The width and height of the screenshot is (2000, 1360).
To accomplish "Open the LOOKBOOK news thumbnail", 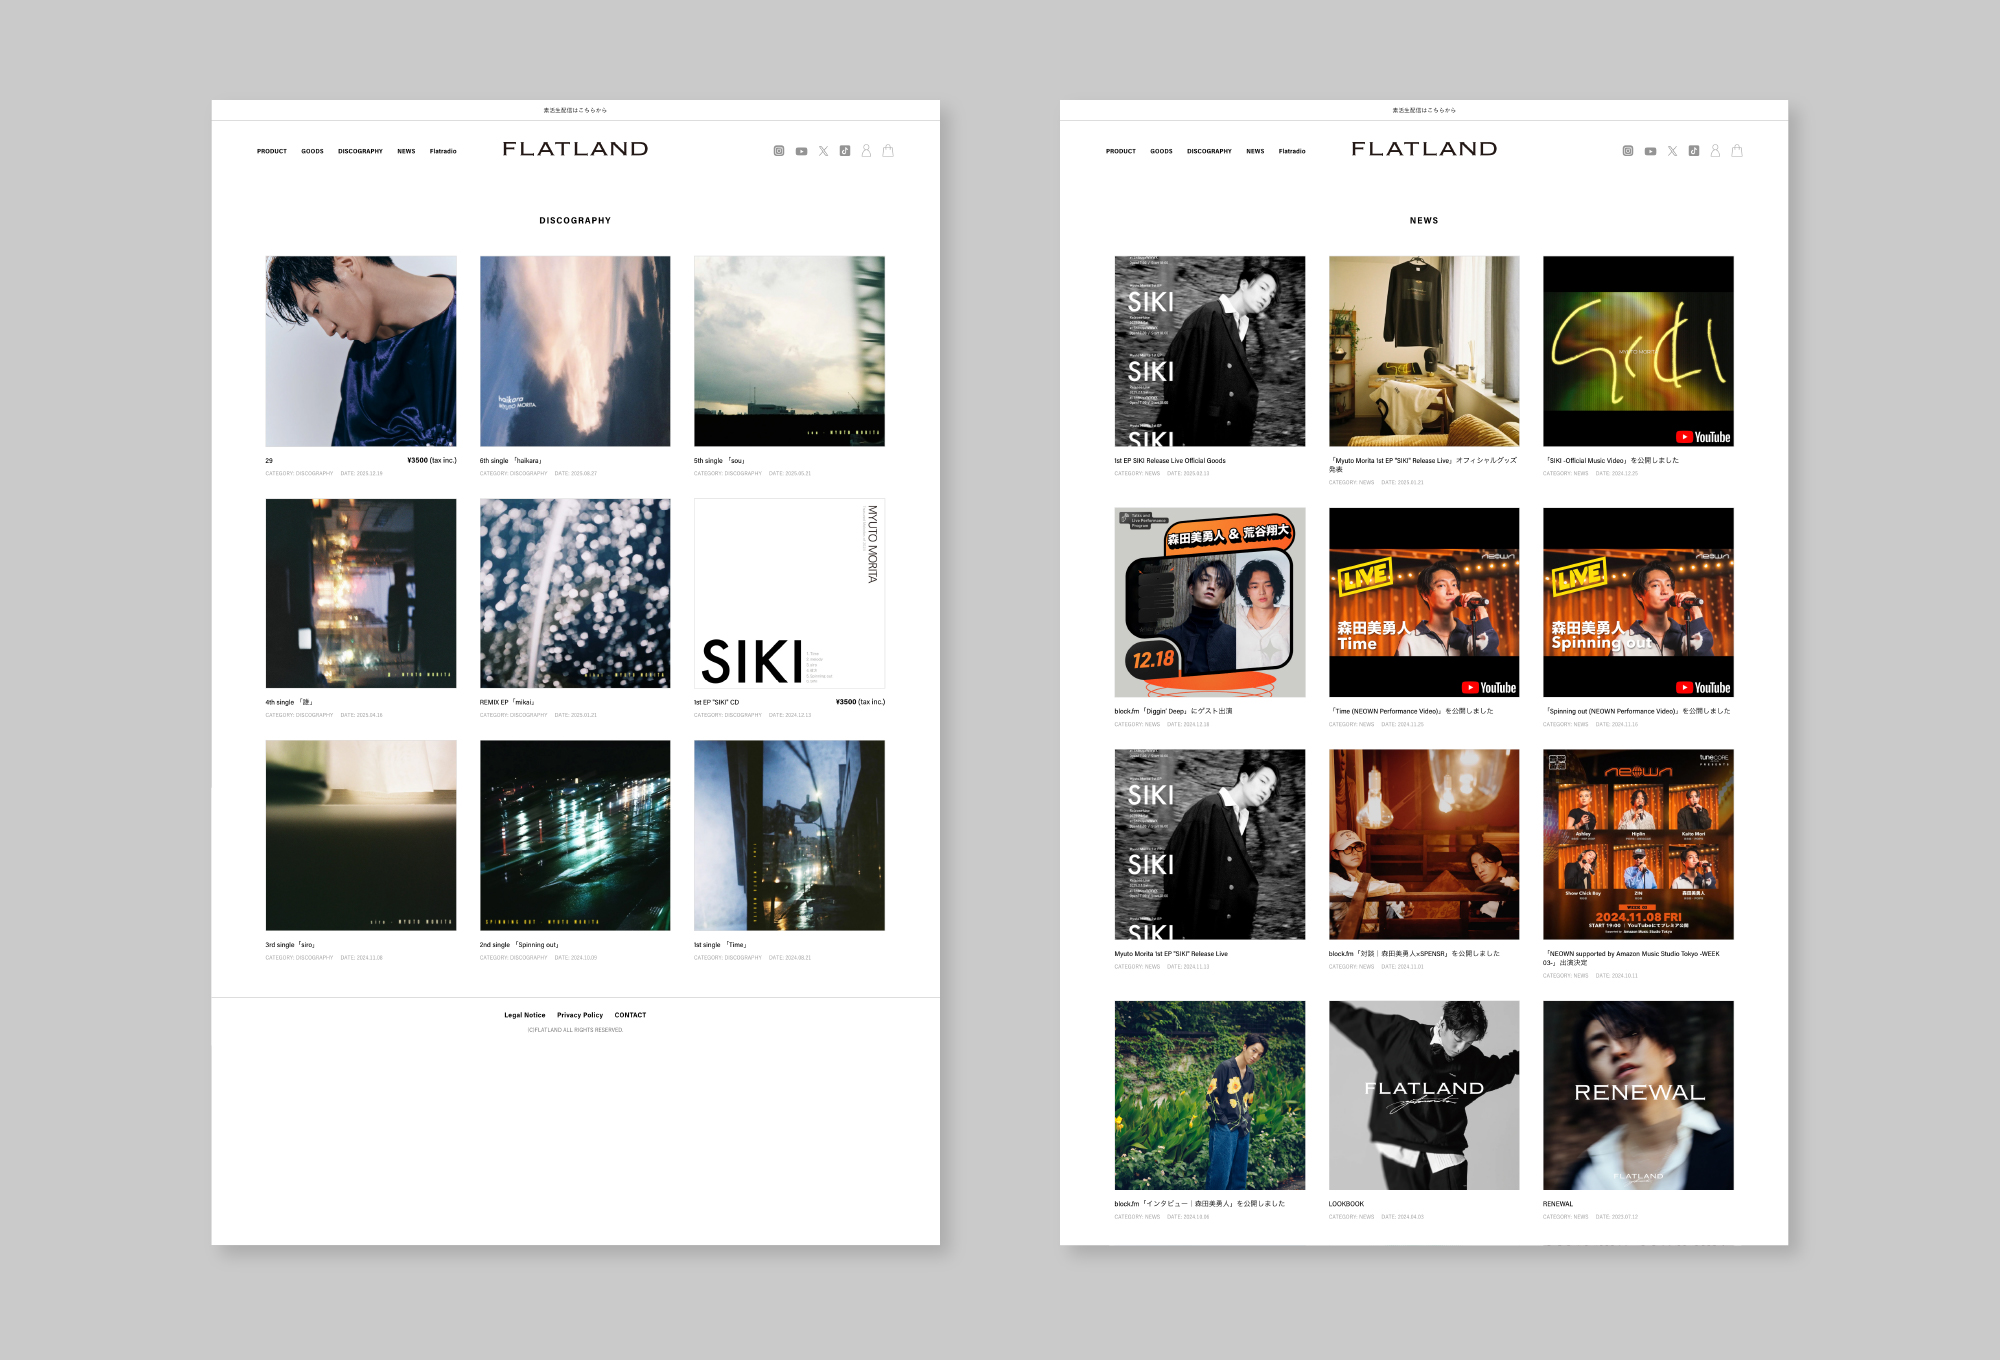I will tap(1424, 1095).
